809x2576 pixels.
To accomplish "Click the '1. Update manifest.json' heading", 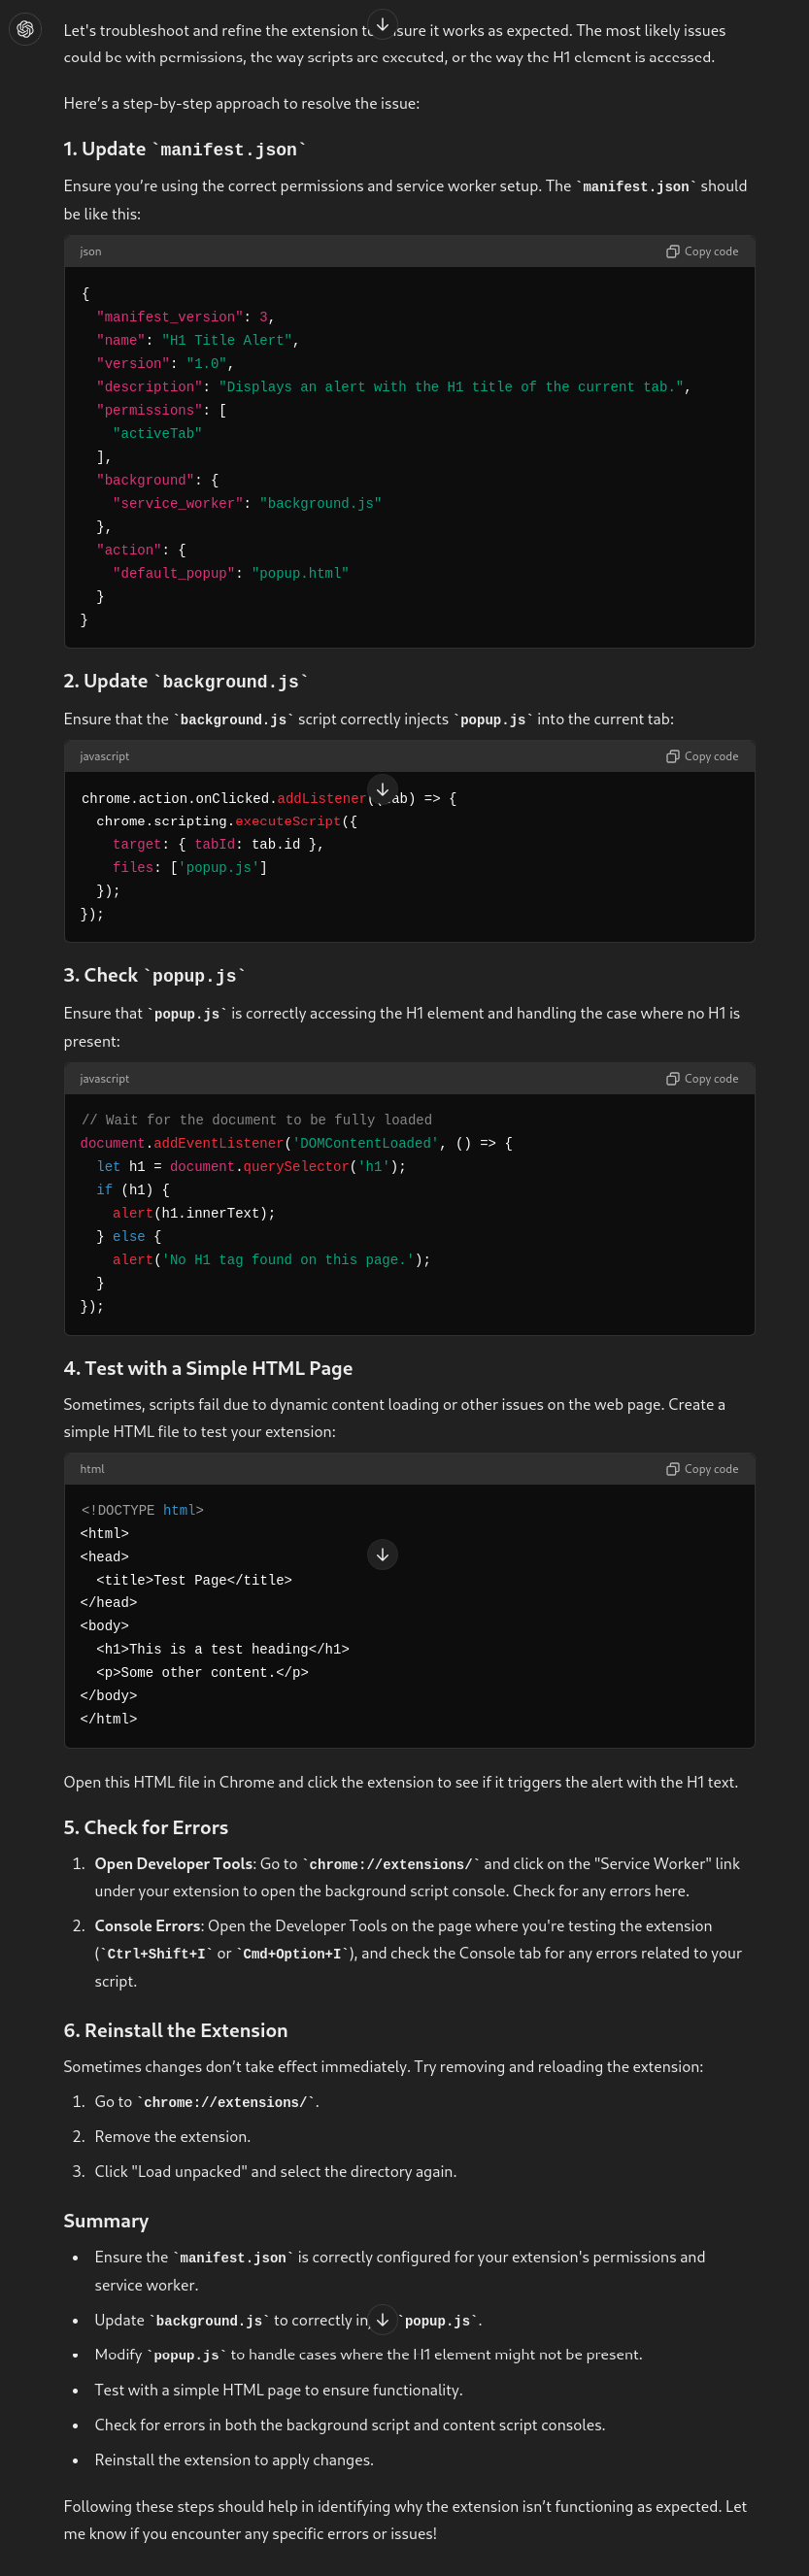I will point(185,149).
